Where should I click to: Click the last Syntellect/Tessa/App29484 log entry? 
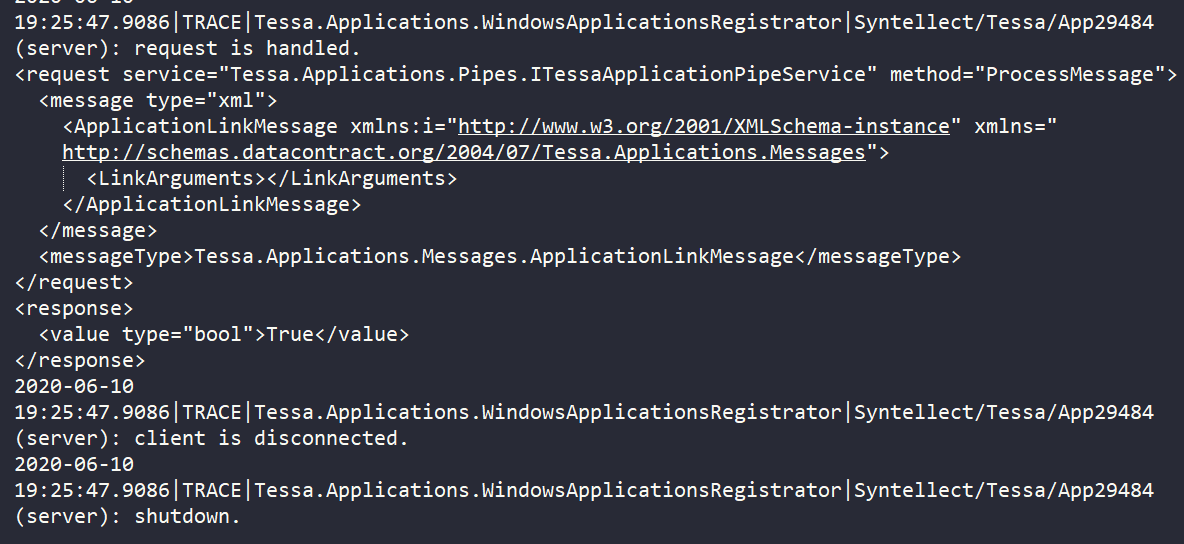[1004, 490]
